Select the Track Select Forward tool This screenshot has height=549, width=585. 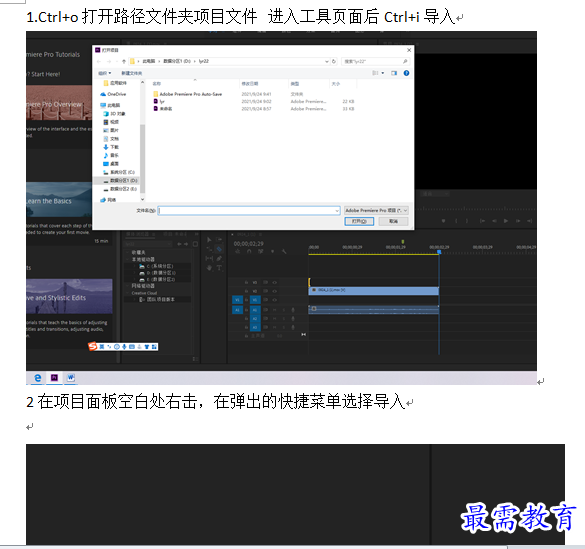(219, 239)
